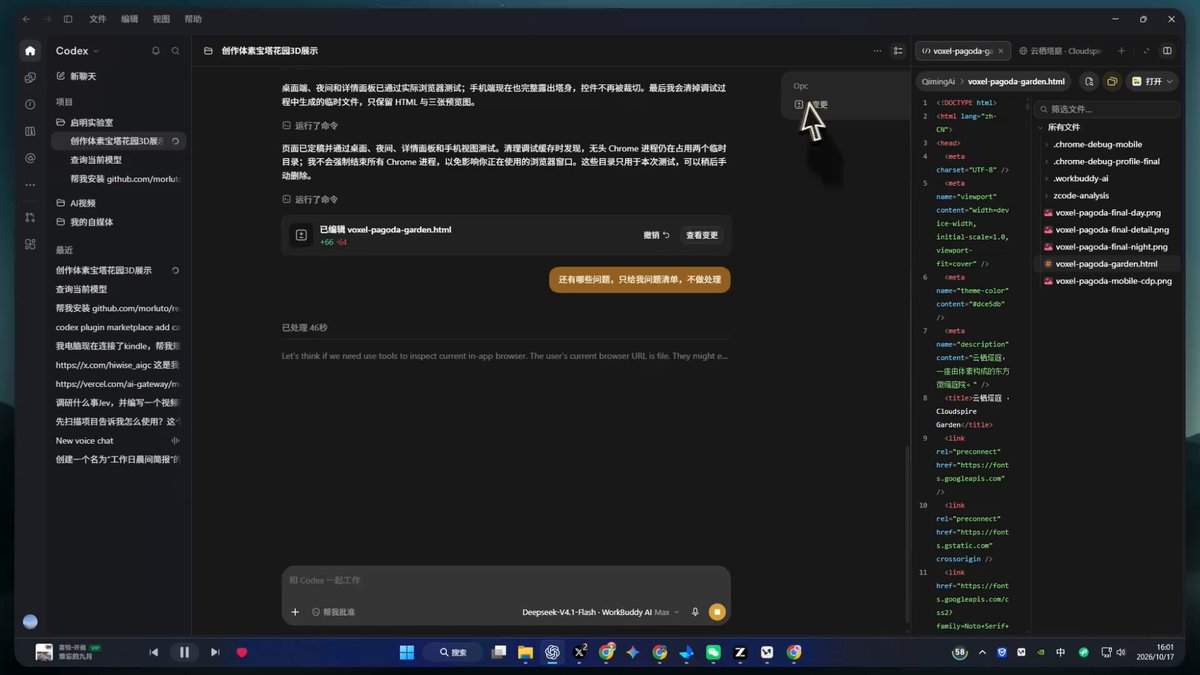Viewport: 1200px width, 675px height.
Task: Click the plus attach button in composer
Action: 295,612
